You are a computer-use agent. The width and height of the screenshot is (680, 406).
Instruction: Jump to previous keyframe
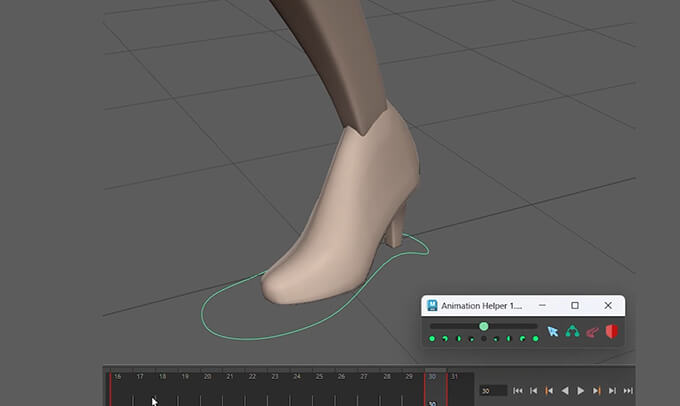[x=549, y=391]
